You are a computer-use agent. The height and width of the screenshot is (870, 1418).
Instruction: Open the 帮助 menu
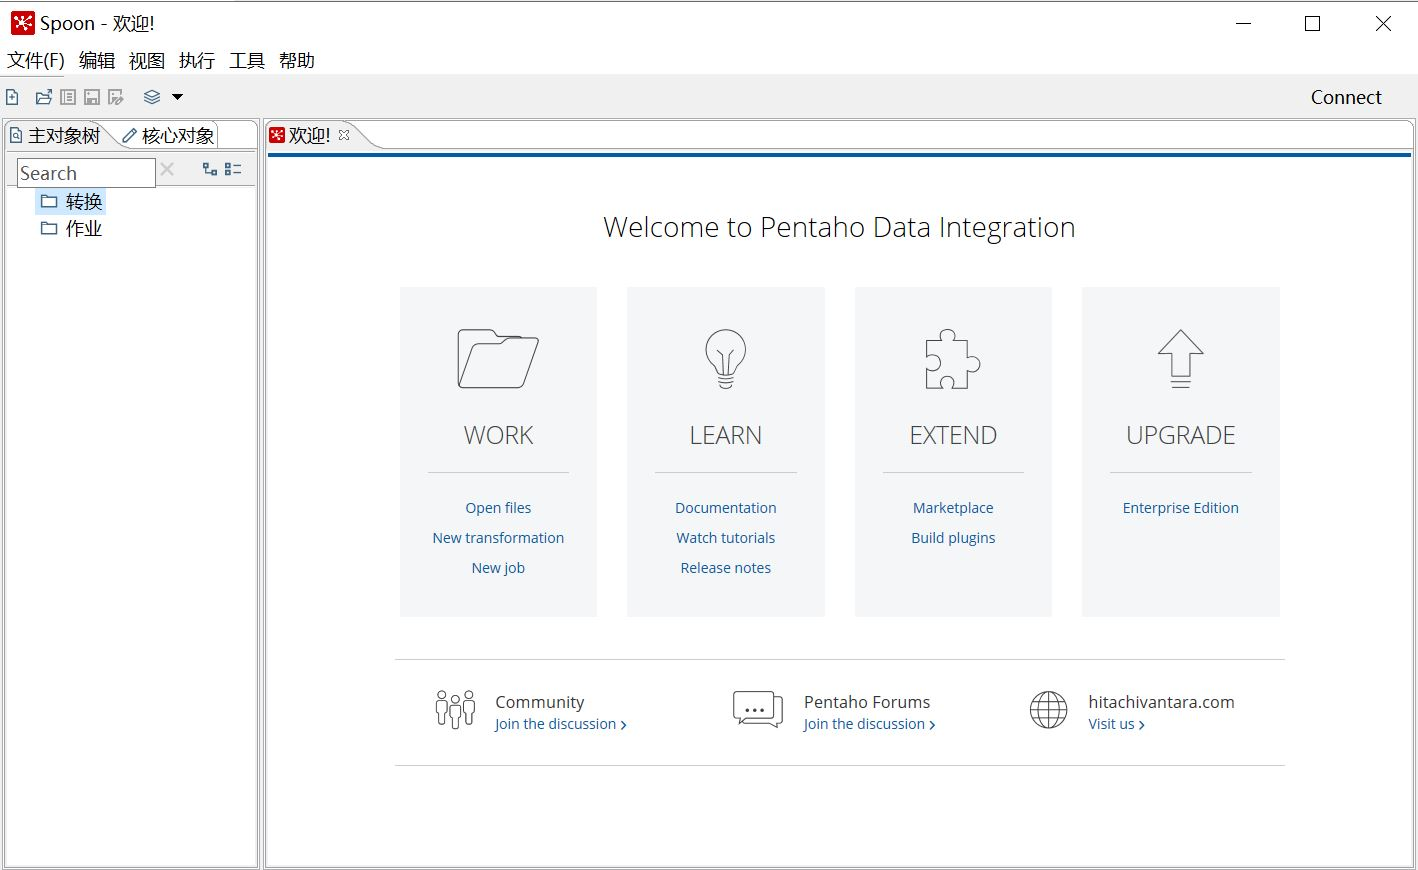(297, 60)
